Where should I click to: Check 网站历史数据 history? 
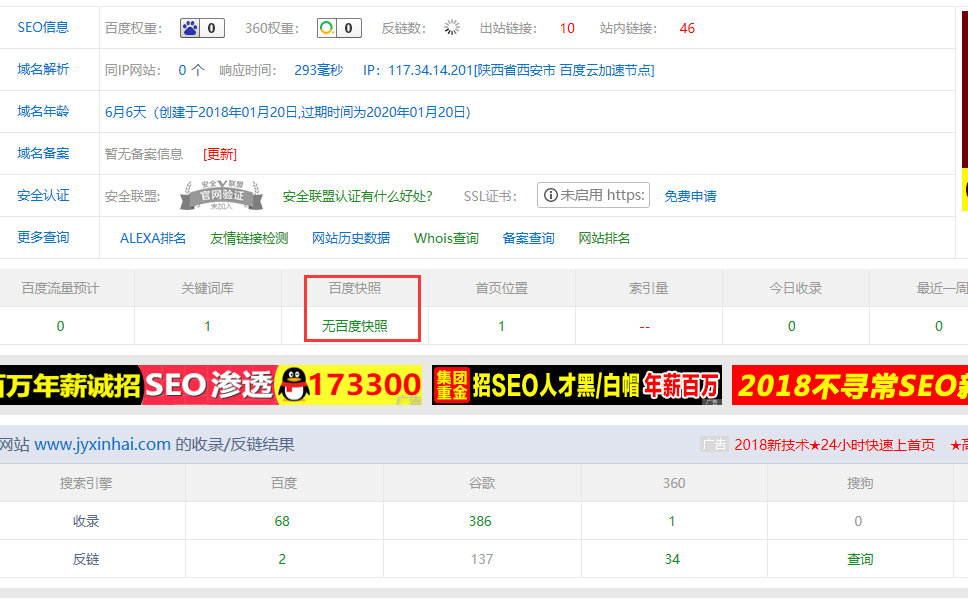click(351, 238)
